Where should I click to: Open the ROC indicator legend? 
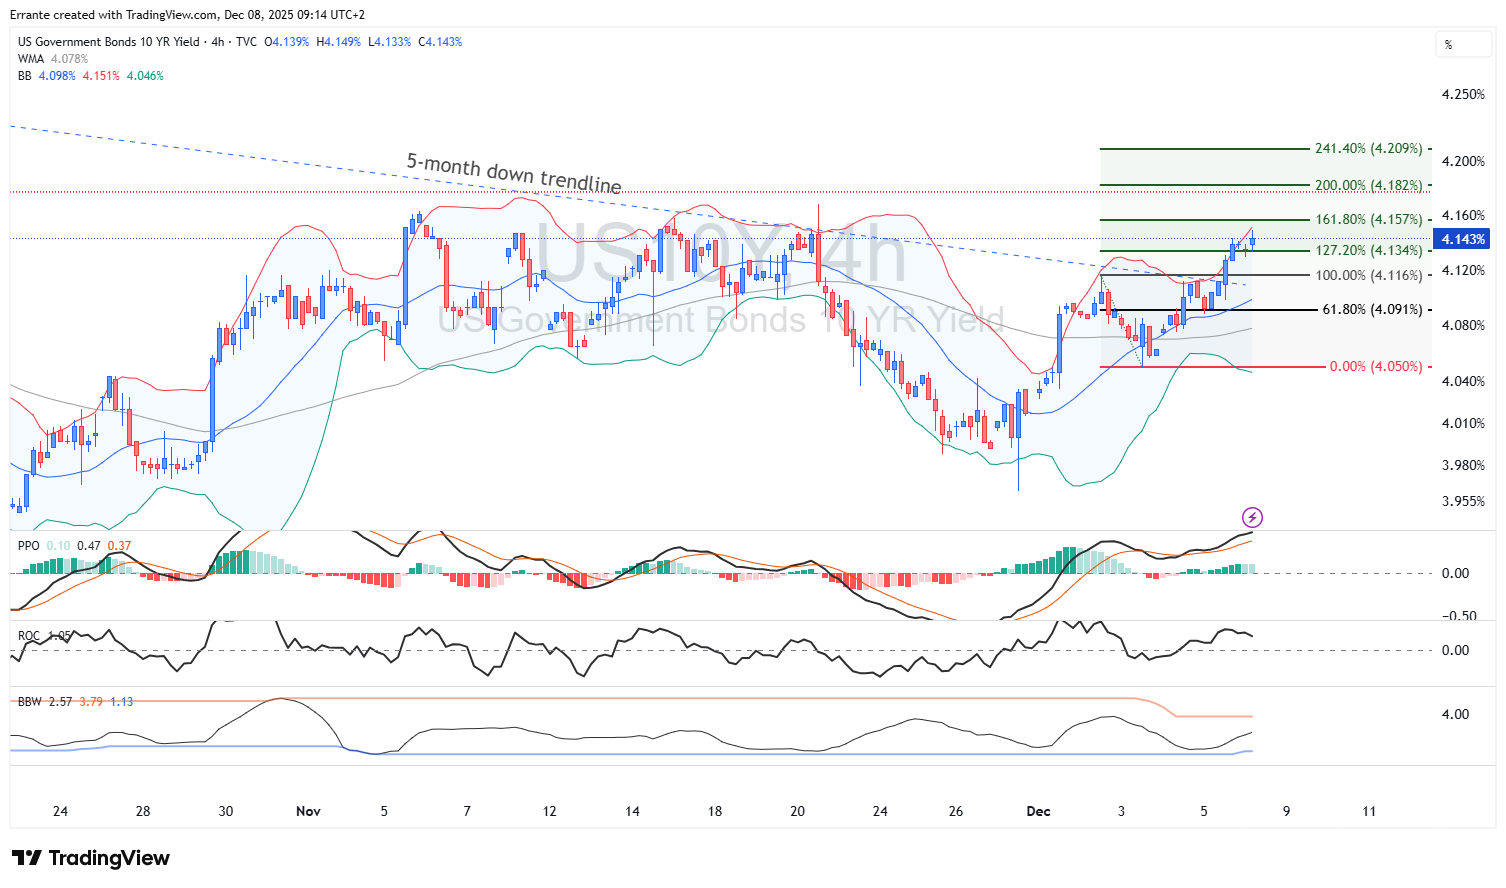[x=29, y=636]
